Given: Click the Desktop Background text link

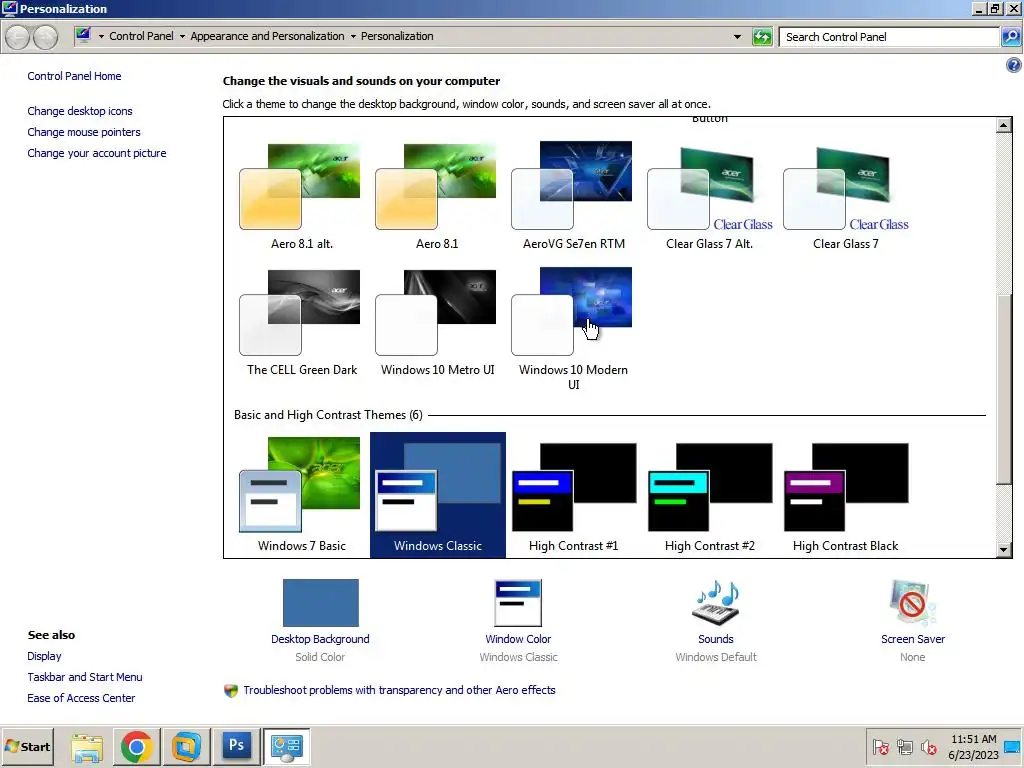Looking at the screenshot, I should click(x=320, y=639).
